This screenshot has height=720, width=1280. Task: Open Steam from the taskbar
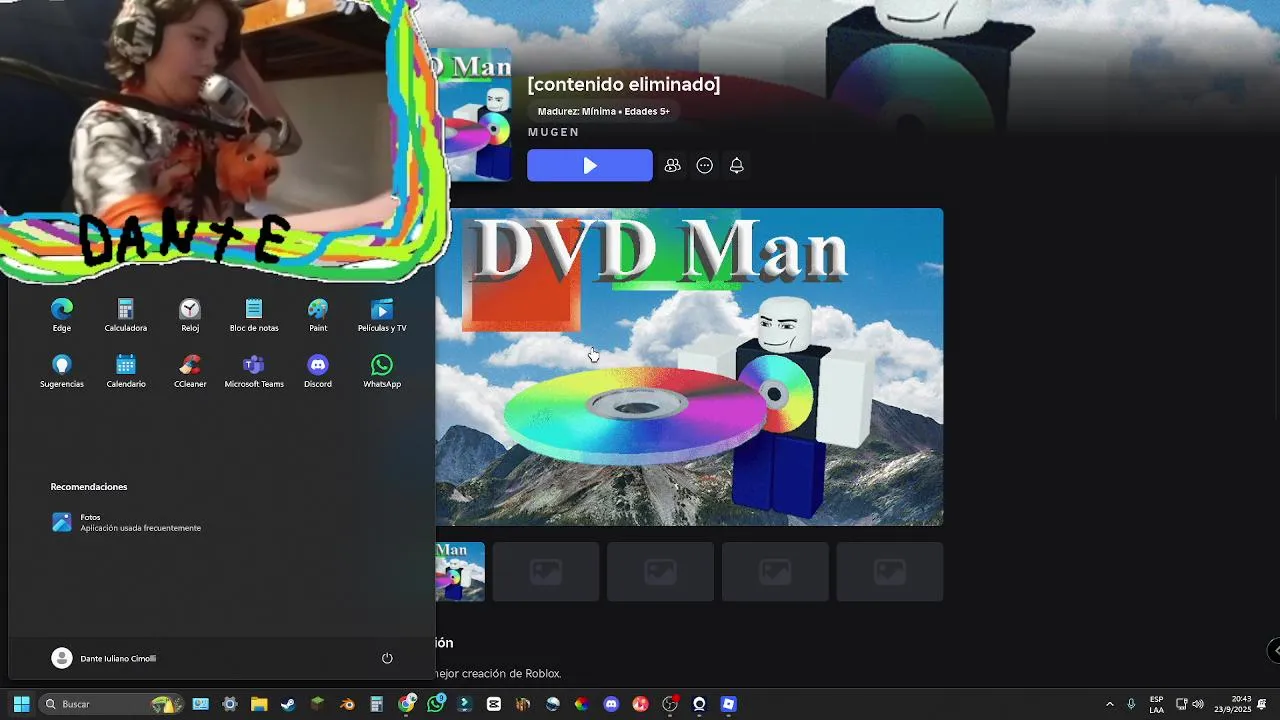point(288,704)
